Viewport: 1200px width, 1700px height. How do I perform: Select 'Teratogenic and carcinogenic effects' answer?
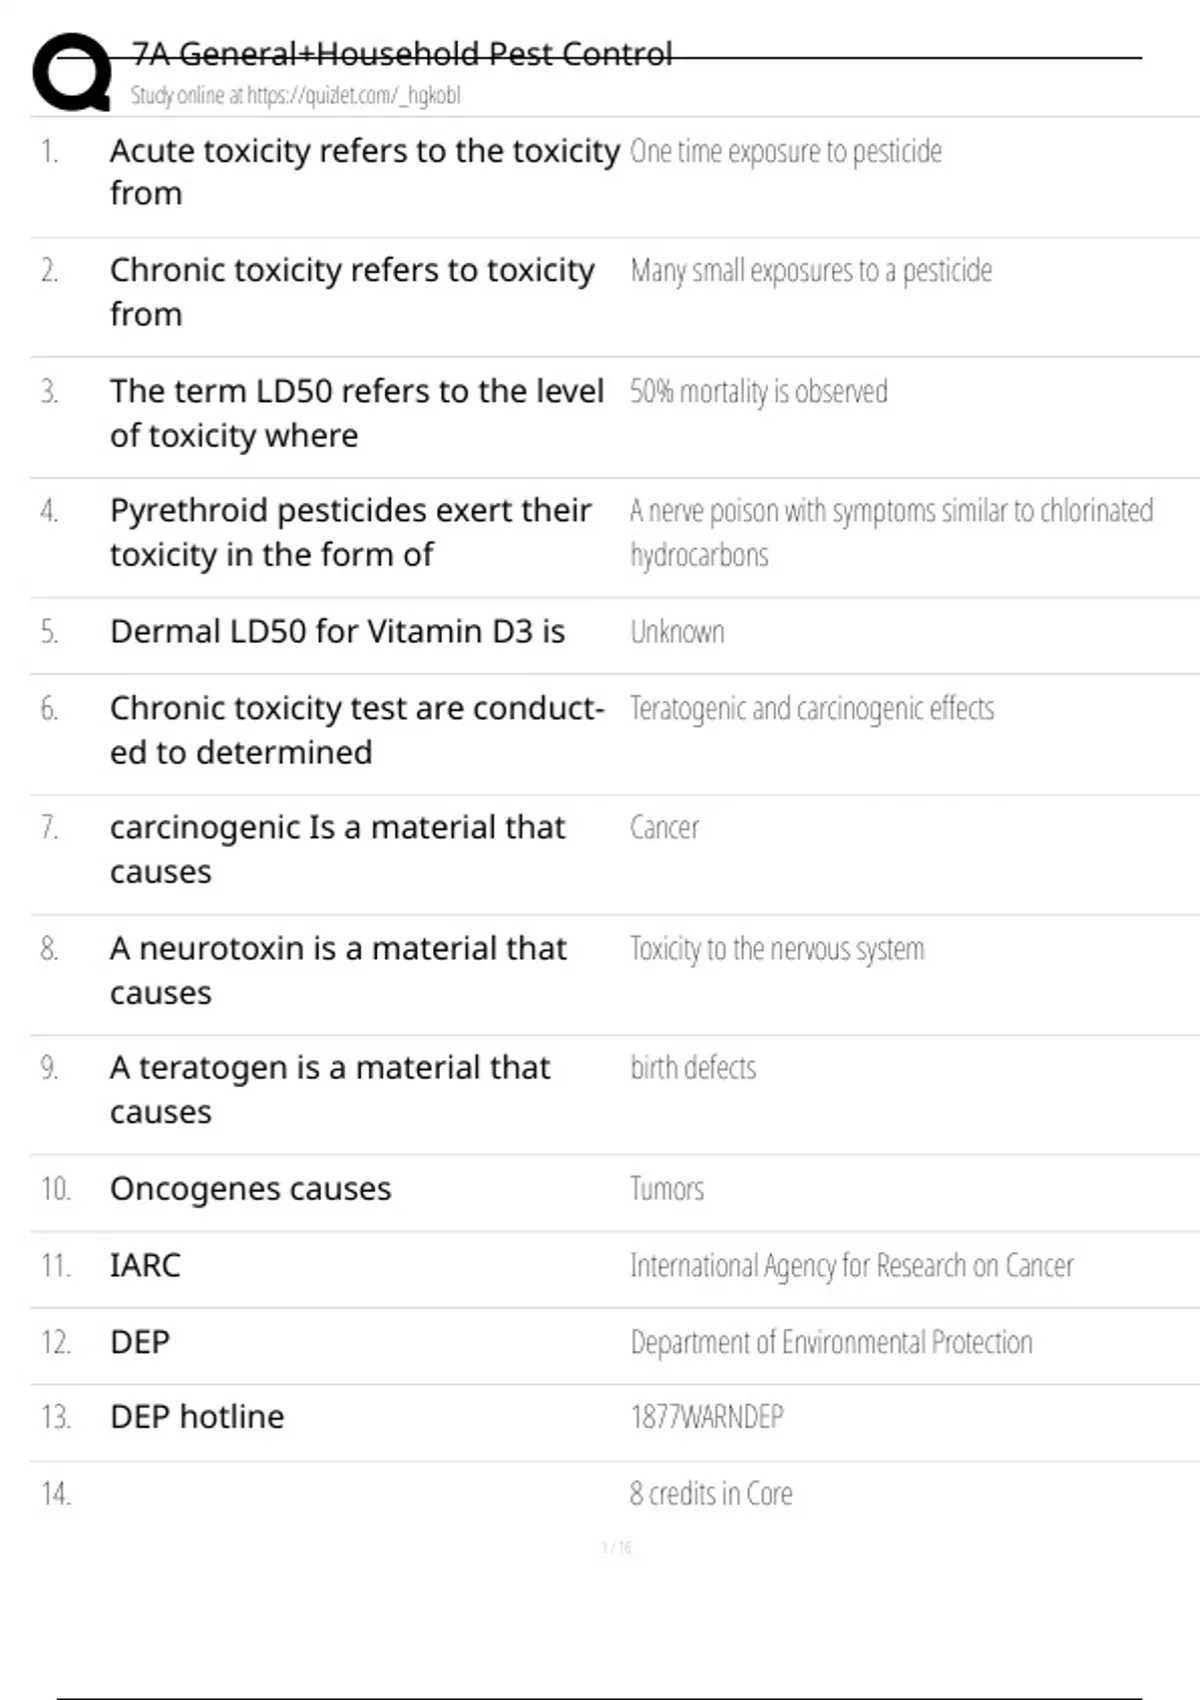click(812, 709)
